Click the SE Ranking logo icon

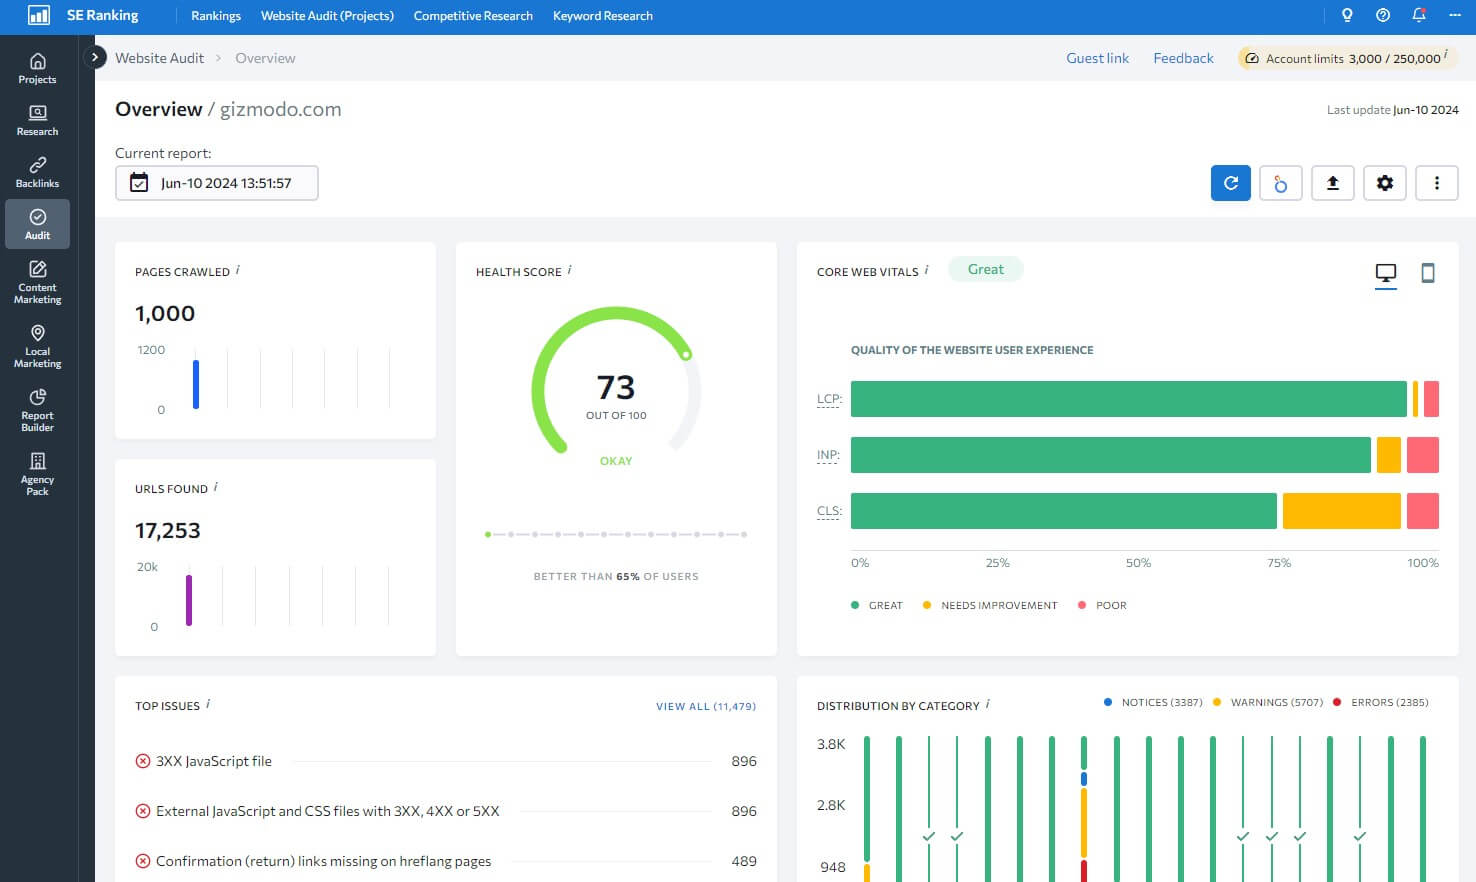point(38,16)
